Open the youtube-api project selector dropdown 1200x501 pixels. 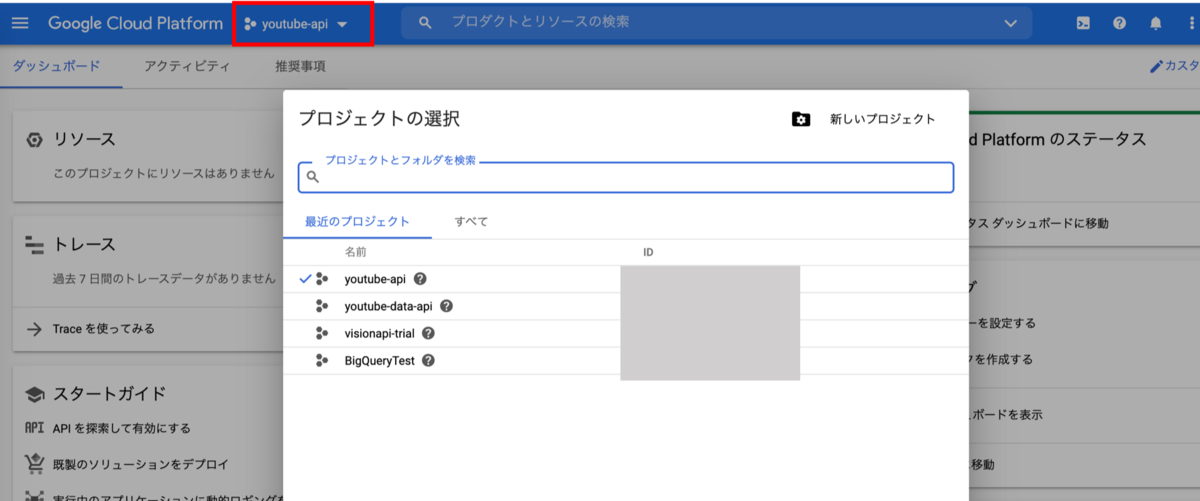click(296, 24)
